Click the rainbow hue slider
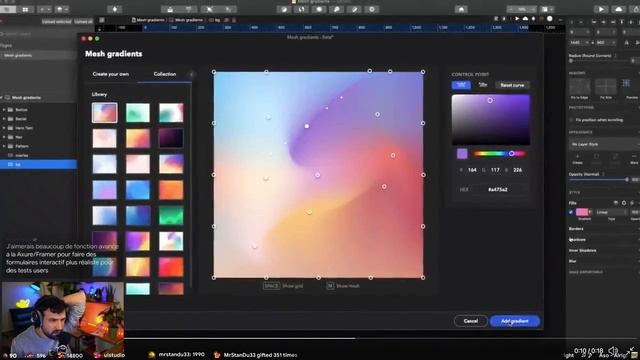 [499, 153]
